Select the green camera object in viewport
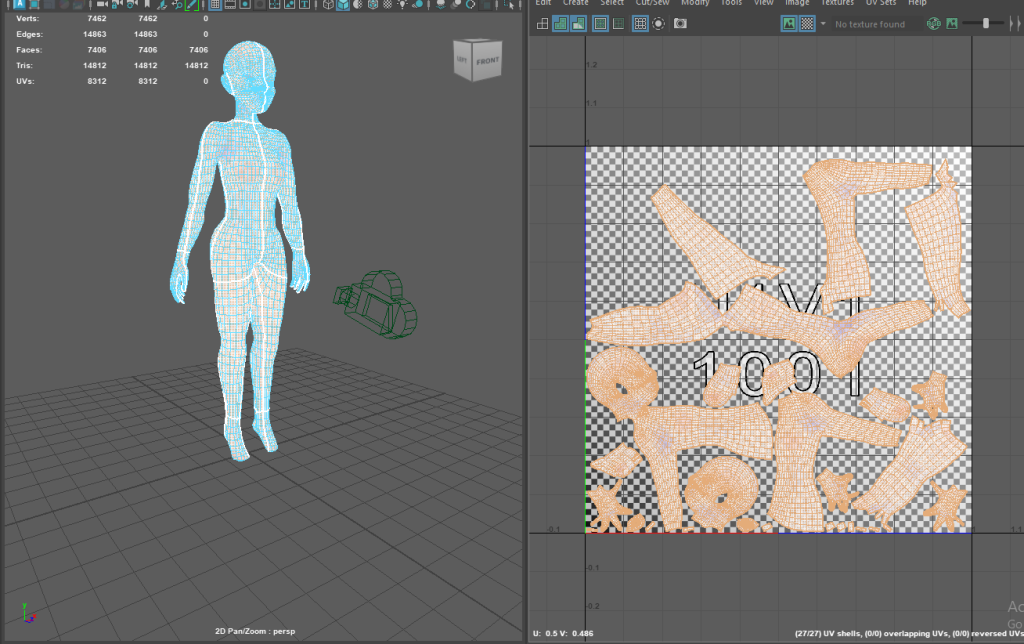Image resolution: width=1024 pixels, height=644 pixels. pos(378,302)
